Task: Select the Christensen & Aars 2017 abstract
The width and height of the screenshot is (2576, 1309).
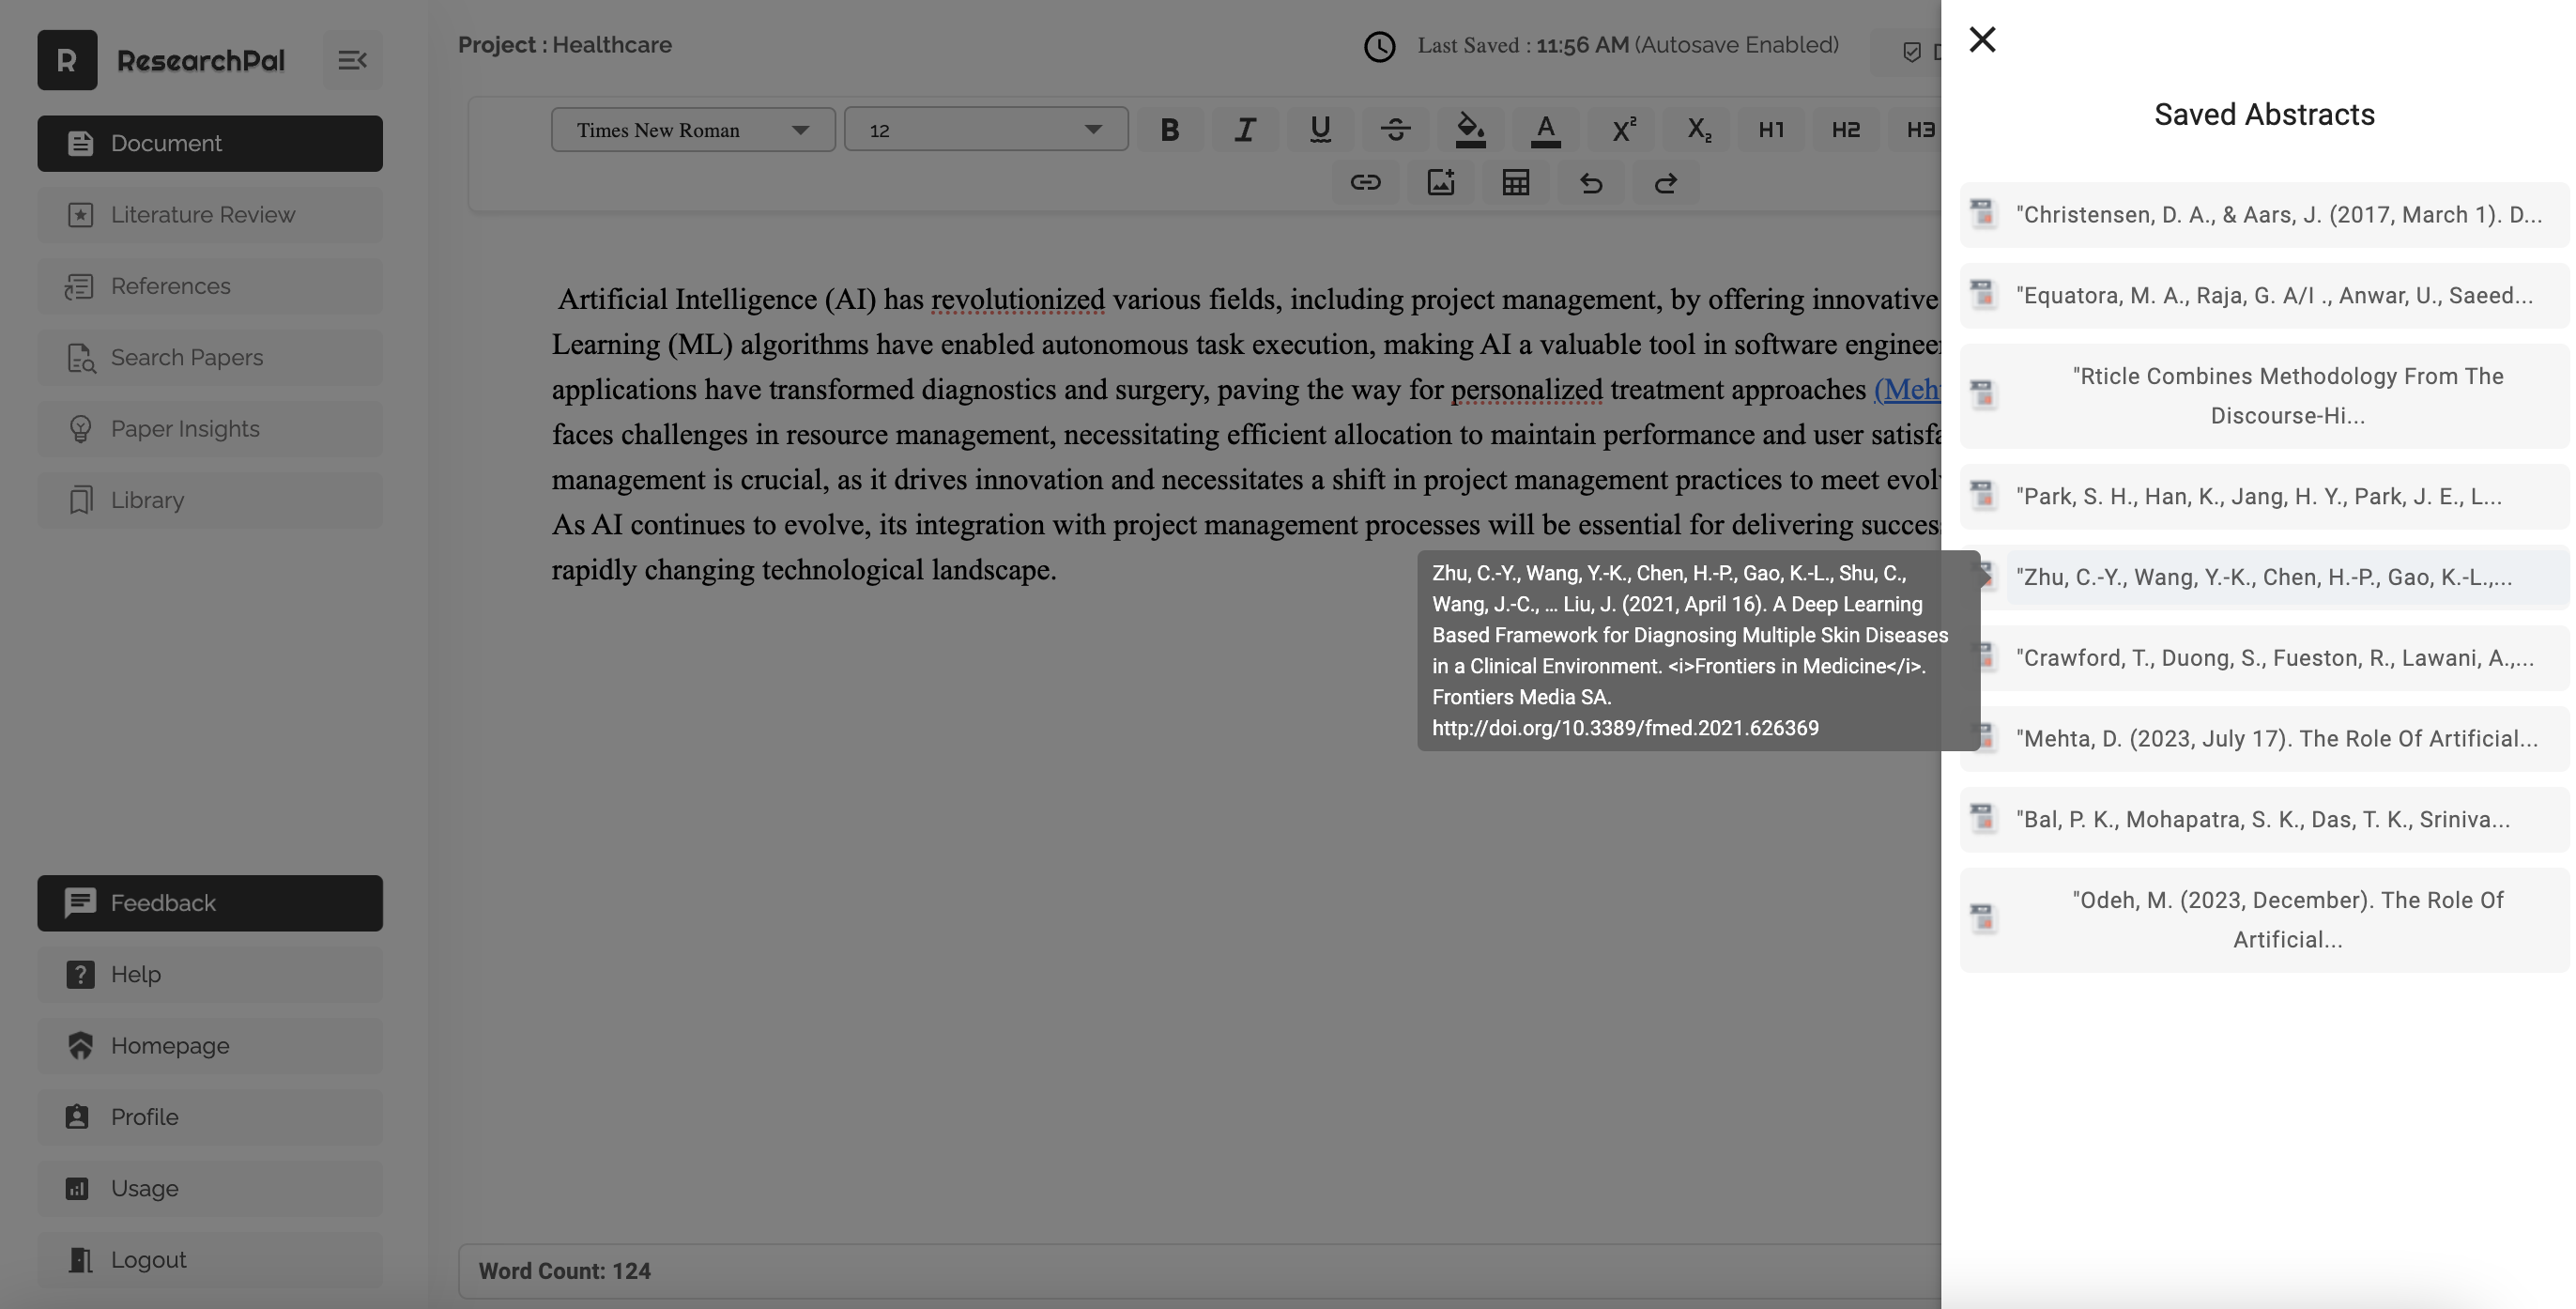Action: 2277,215
